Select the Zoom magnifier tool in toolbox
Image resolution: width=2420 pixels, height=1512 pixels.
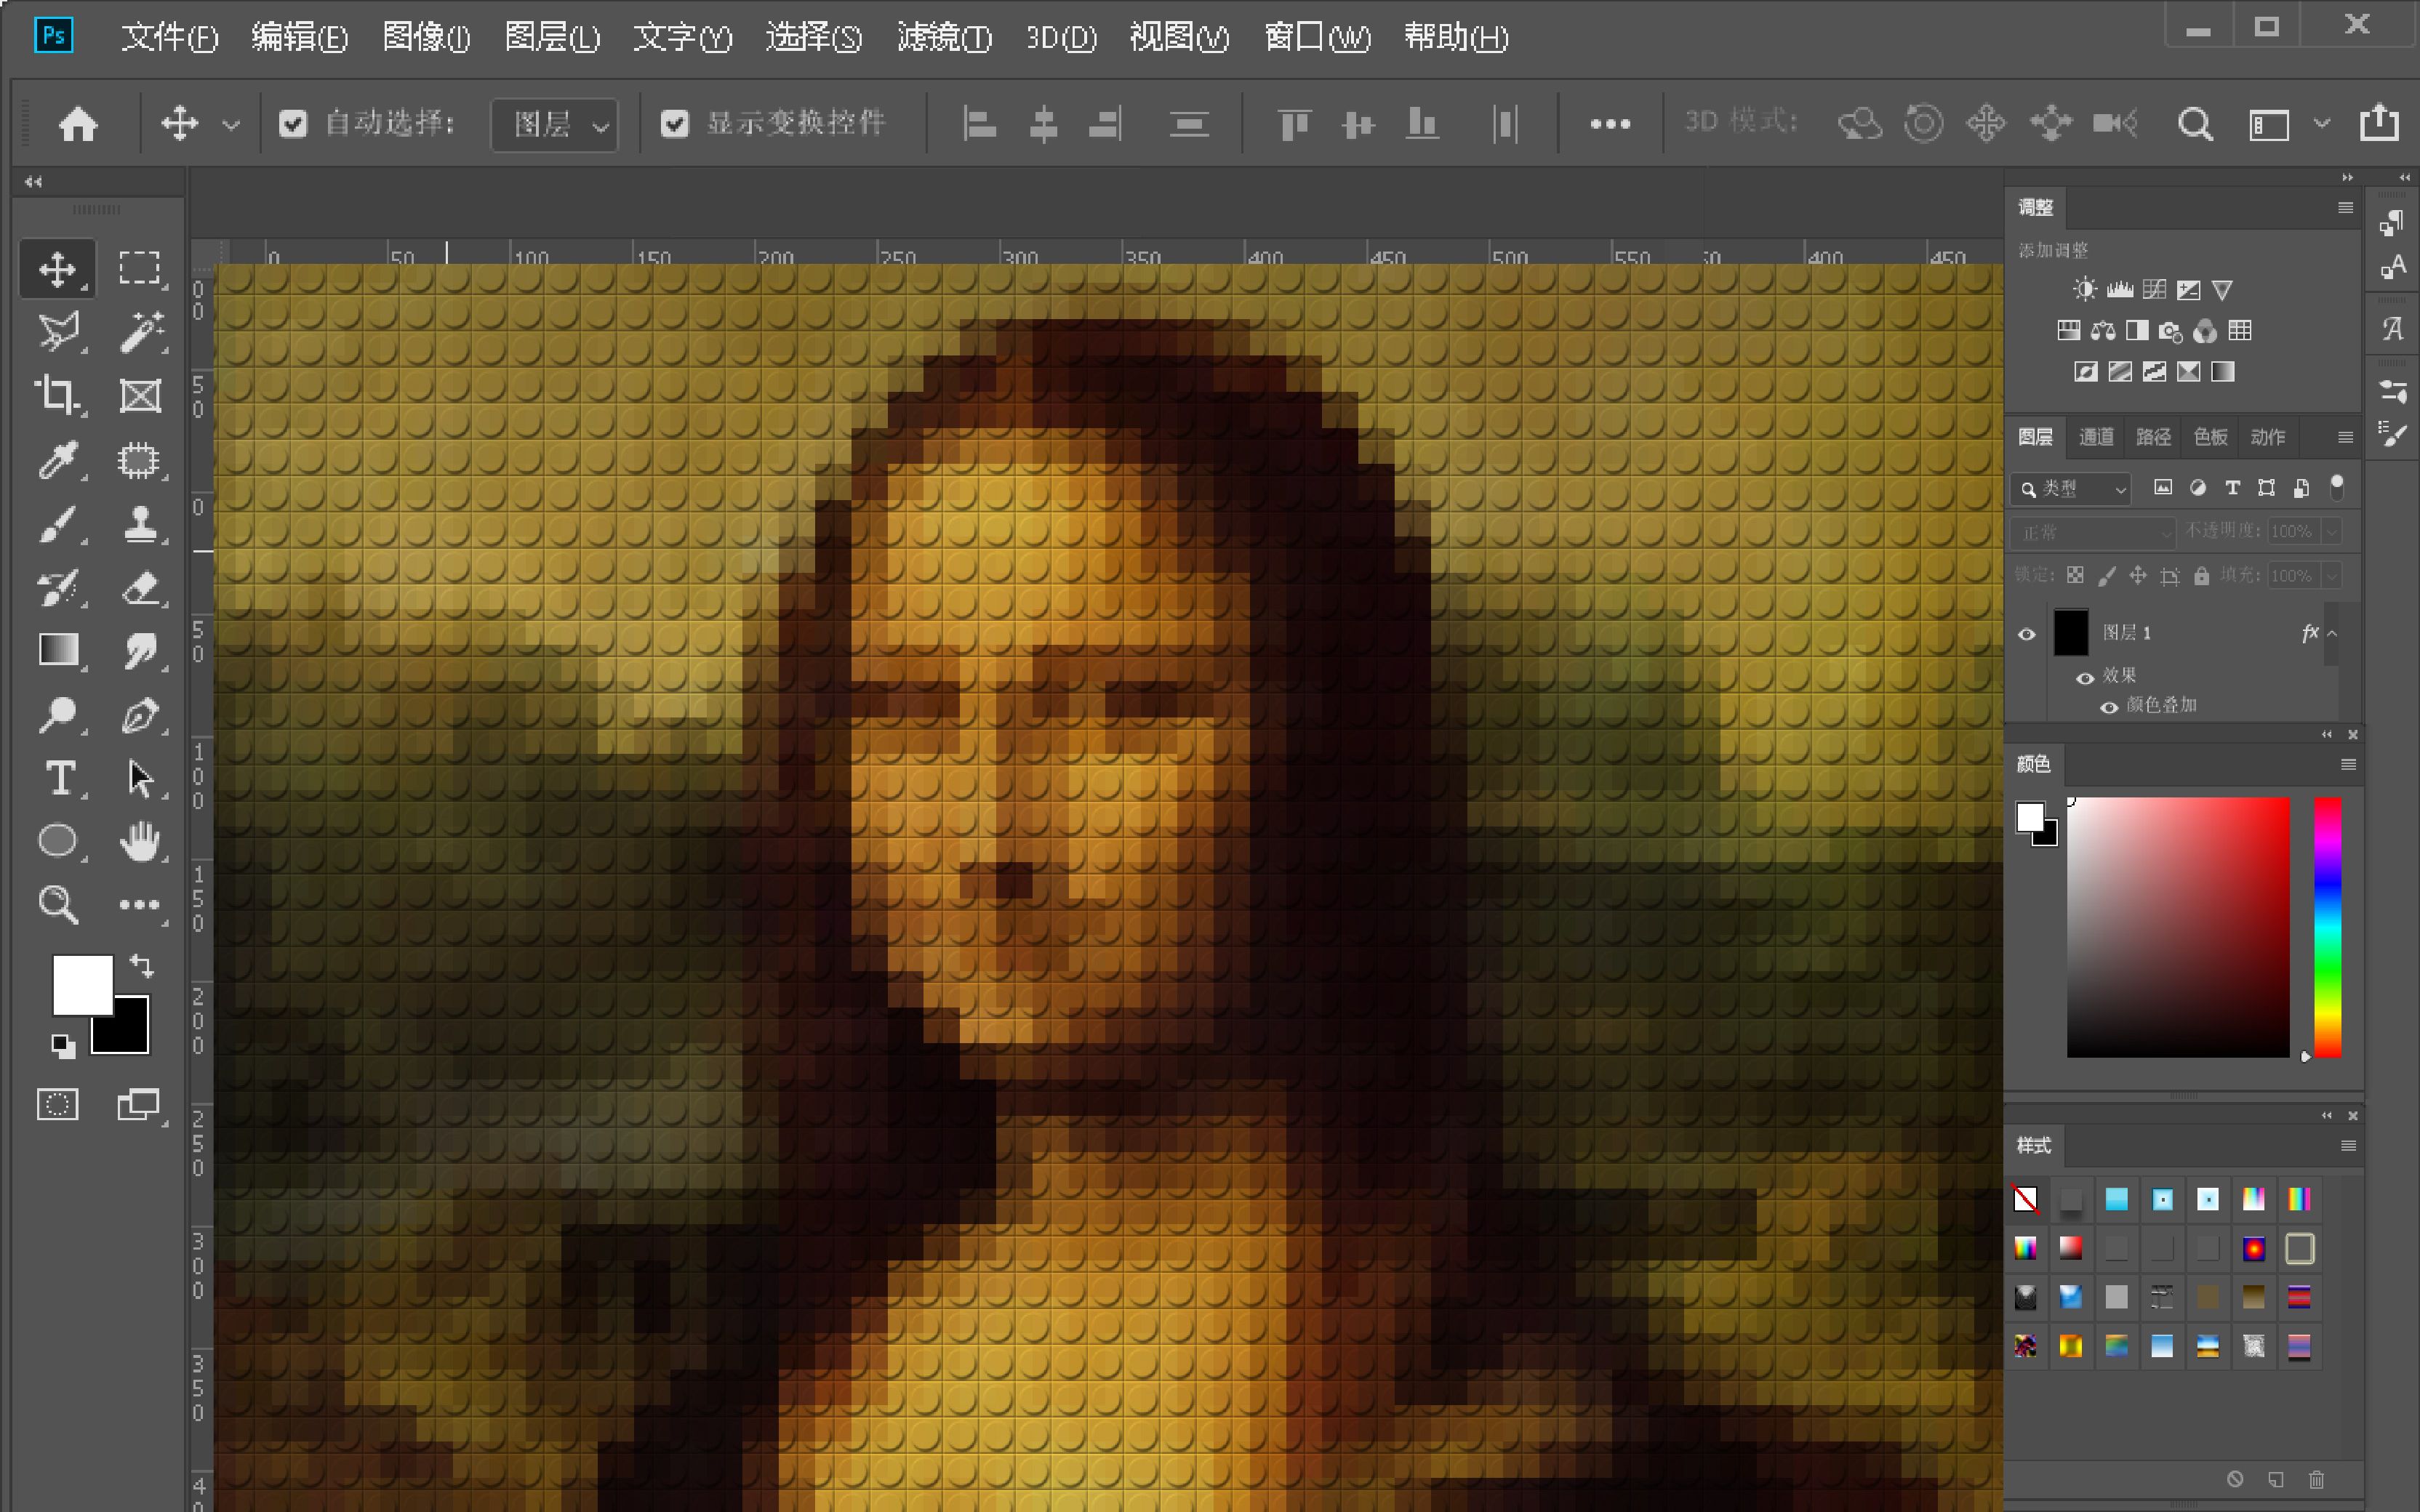pyautogui.click(x=57, y=905)
